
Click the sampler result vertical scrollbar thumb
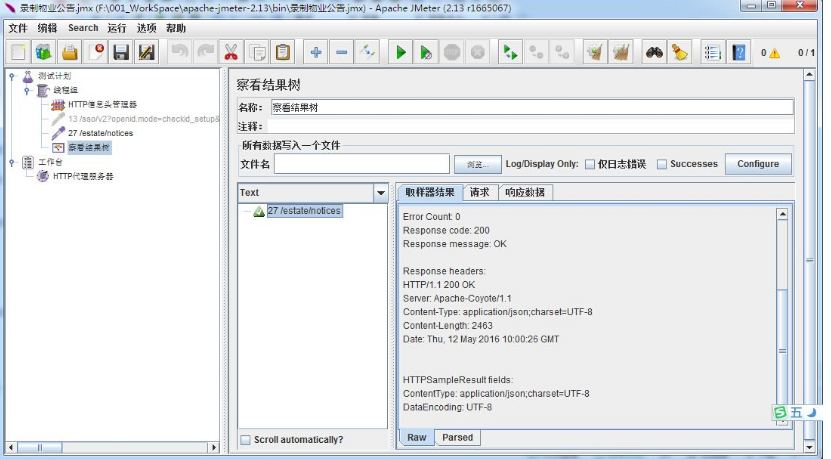click(x=782, y=353)
